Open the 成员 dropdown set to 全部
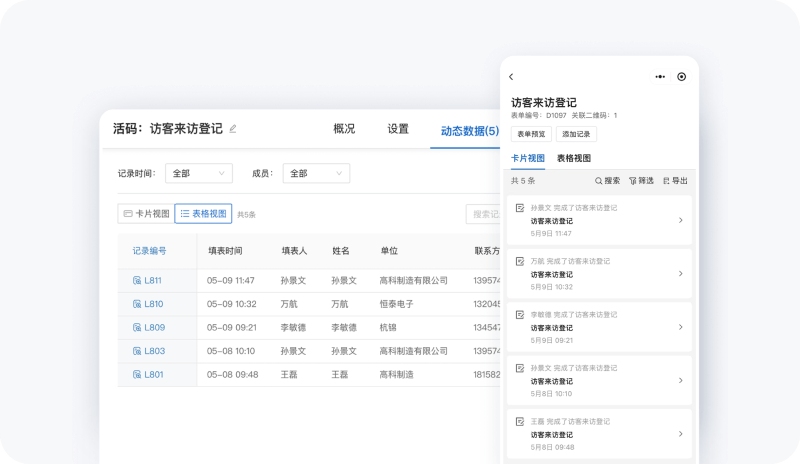Screen dimensions: 800x464 [x=316, y=173]
